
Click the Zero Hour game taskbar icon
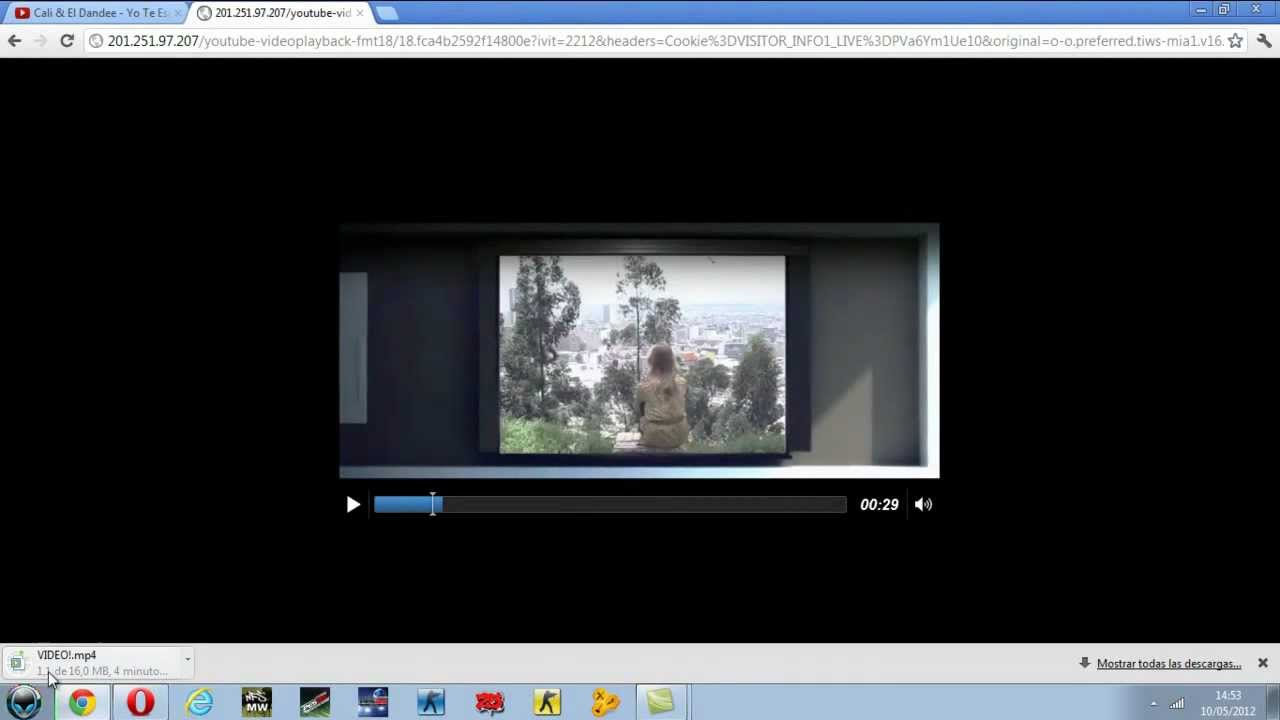pyautogui.click(x=315, y=702)
